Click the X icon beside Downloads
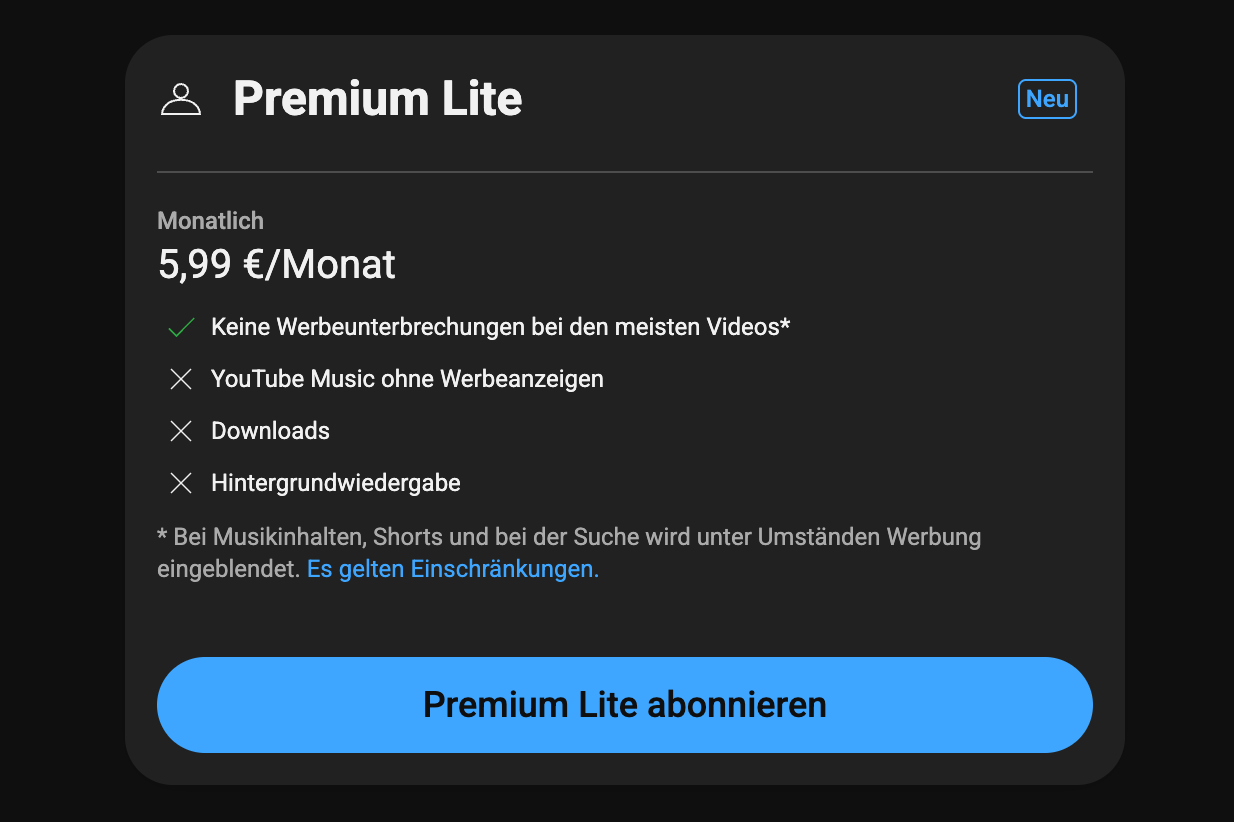The image size is (1234, 822). [x=181, y=431]
